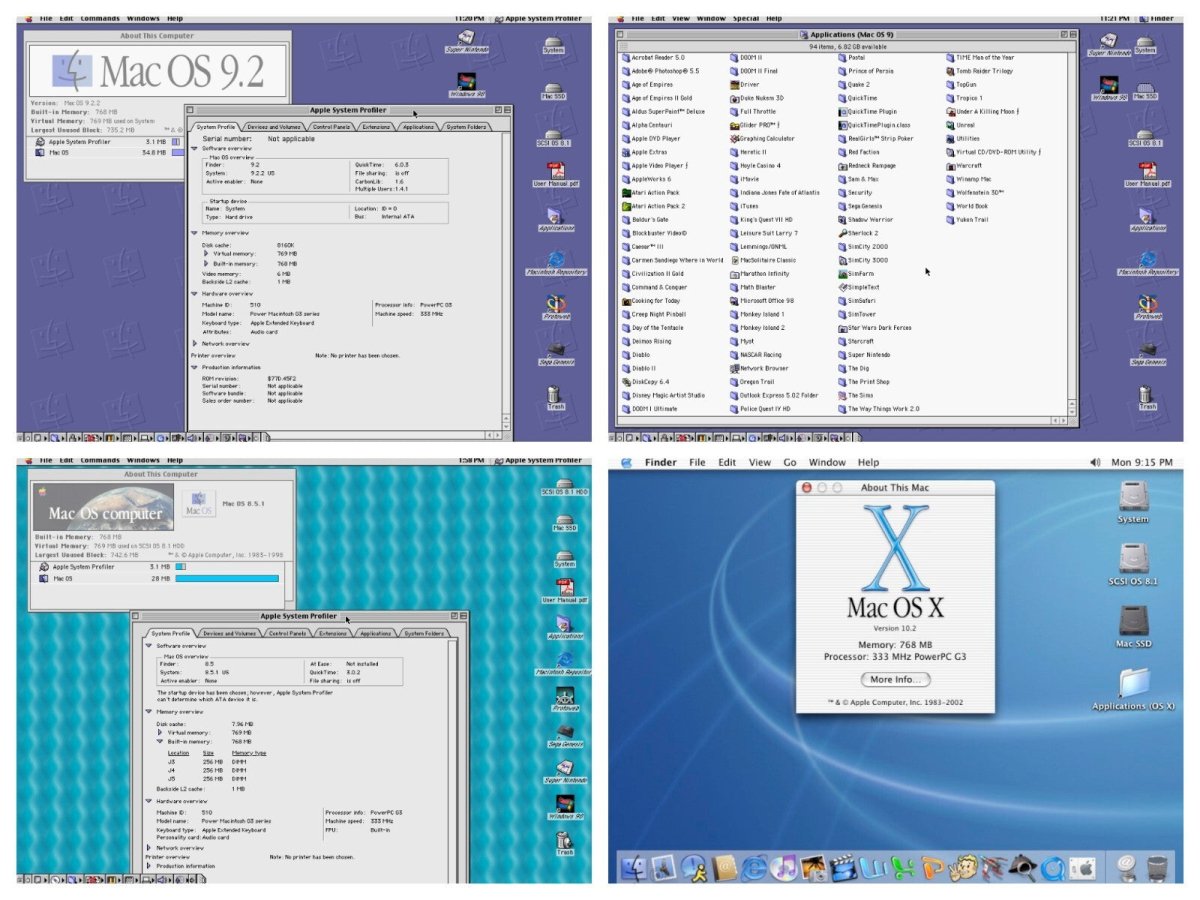The image size is (1200, 900).
Task: Select Network Browser in the Applications window
Action: 759,368
